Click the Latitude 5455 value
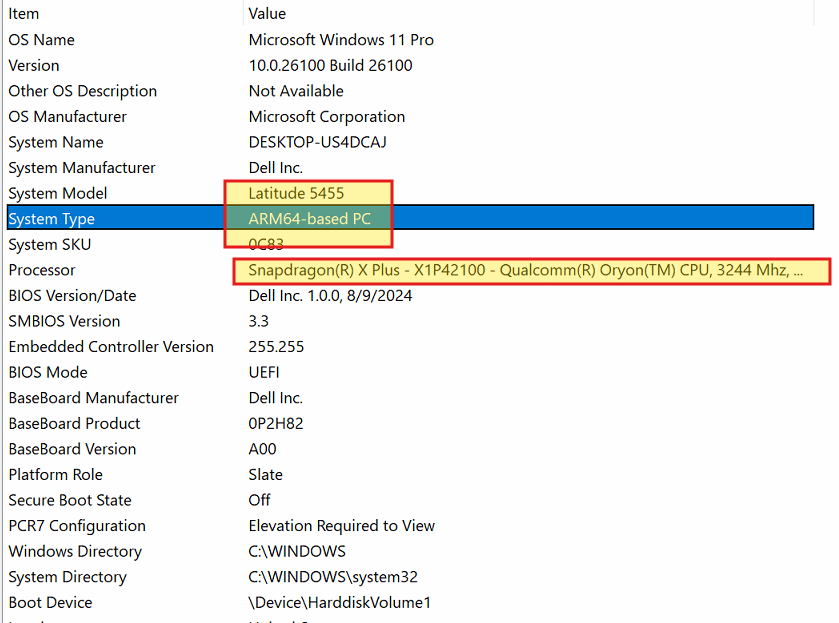 pyautogui.click(x=296, y=193)
